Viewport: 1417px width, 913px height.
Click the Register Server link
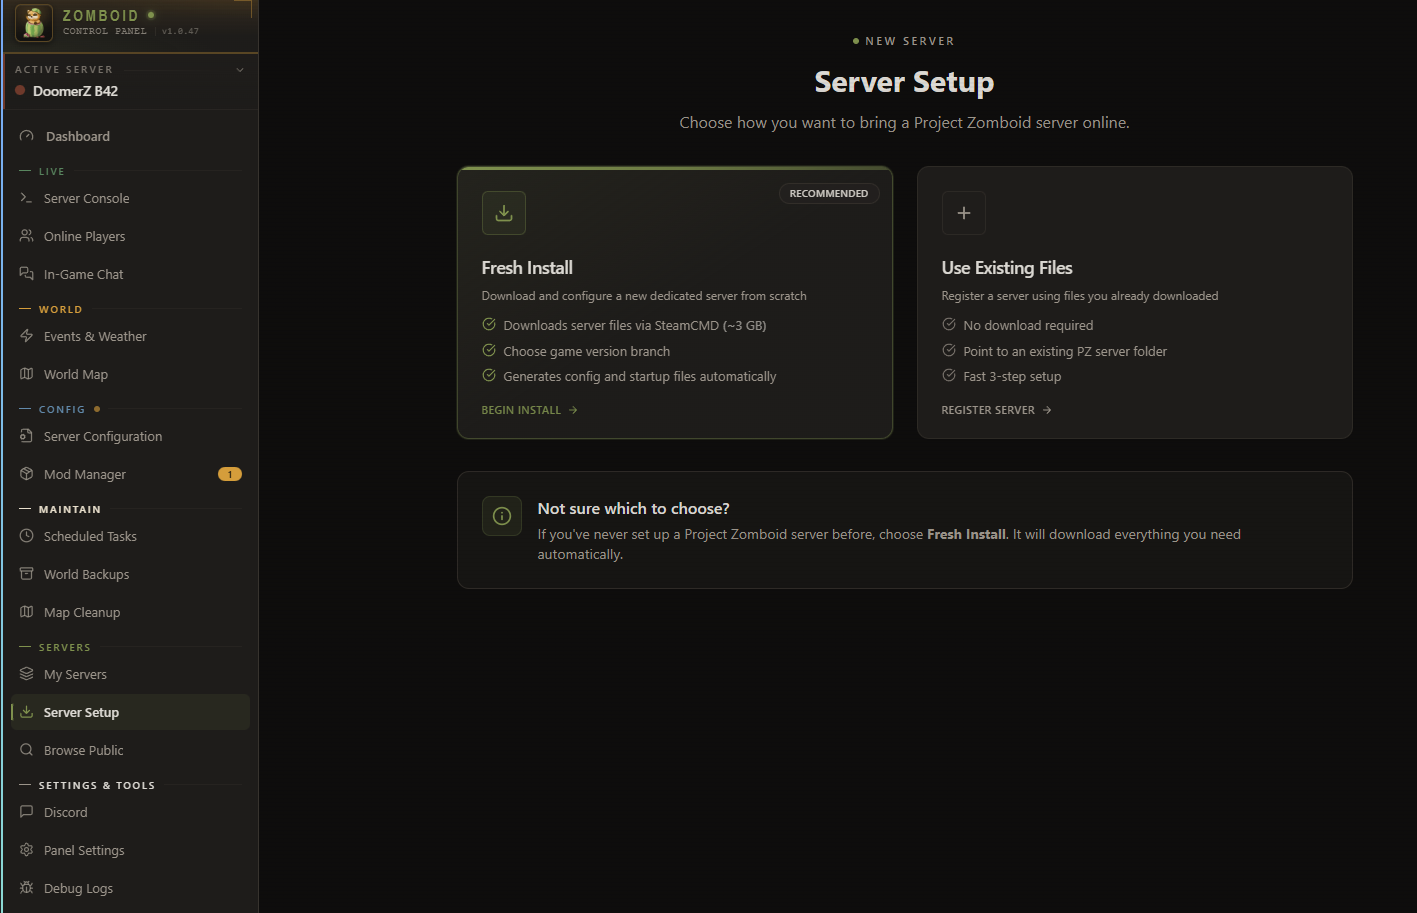[997, 410]
